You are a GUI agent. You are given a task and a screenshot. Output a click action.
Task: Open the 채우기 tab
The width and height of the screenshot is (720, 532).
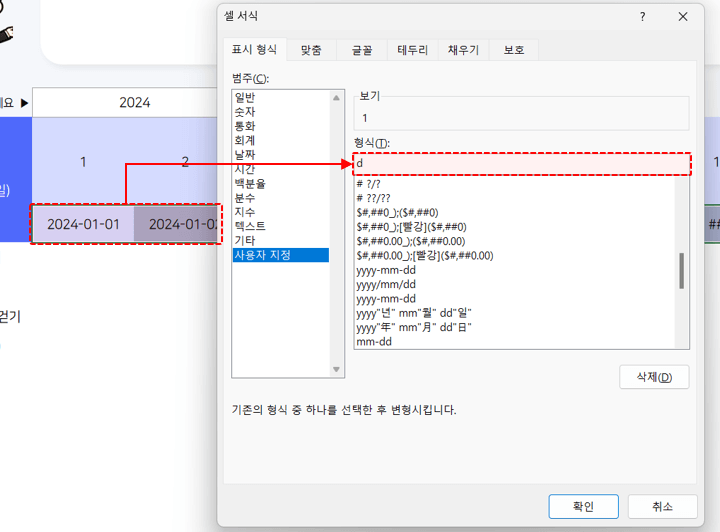point(463,50)
